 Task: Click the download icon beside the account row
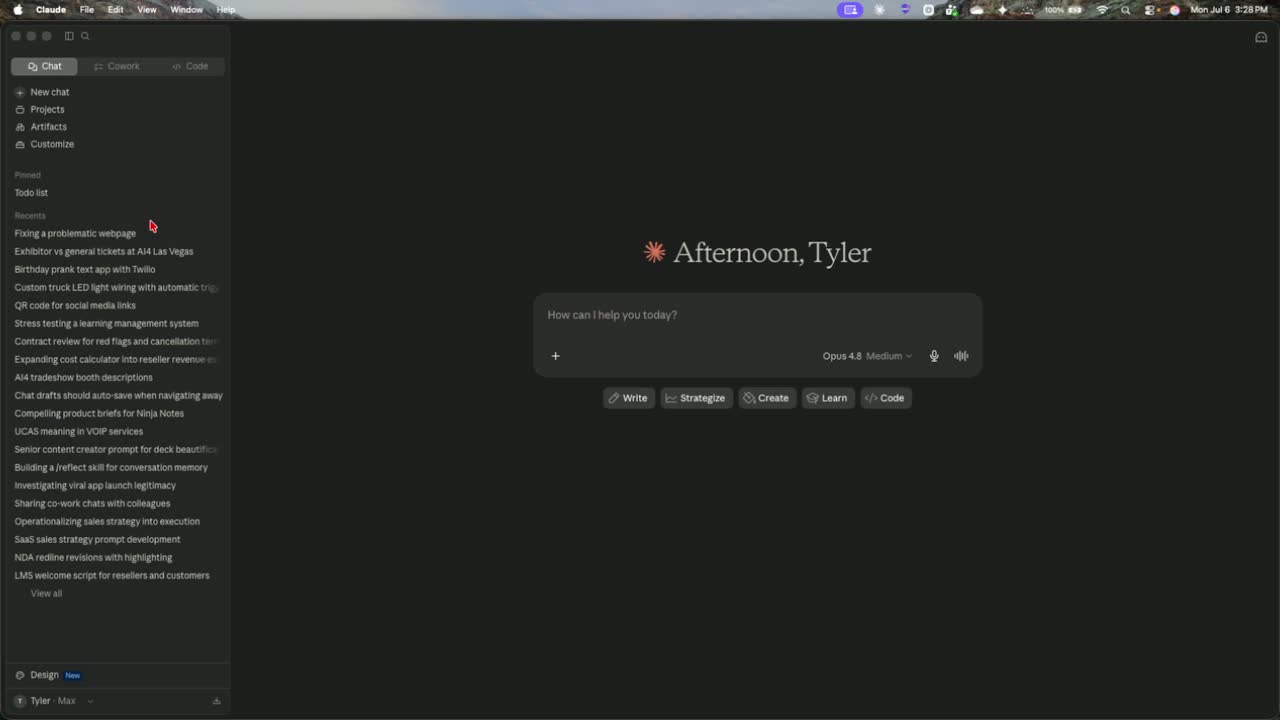coord(216,701)
